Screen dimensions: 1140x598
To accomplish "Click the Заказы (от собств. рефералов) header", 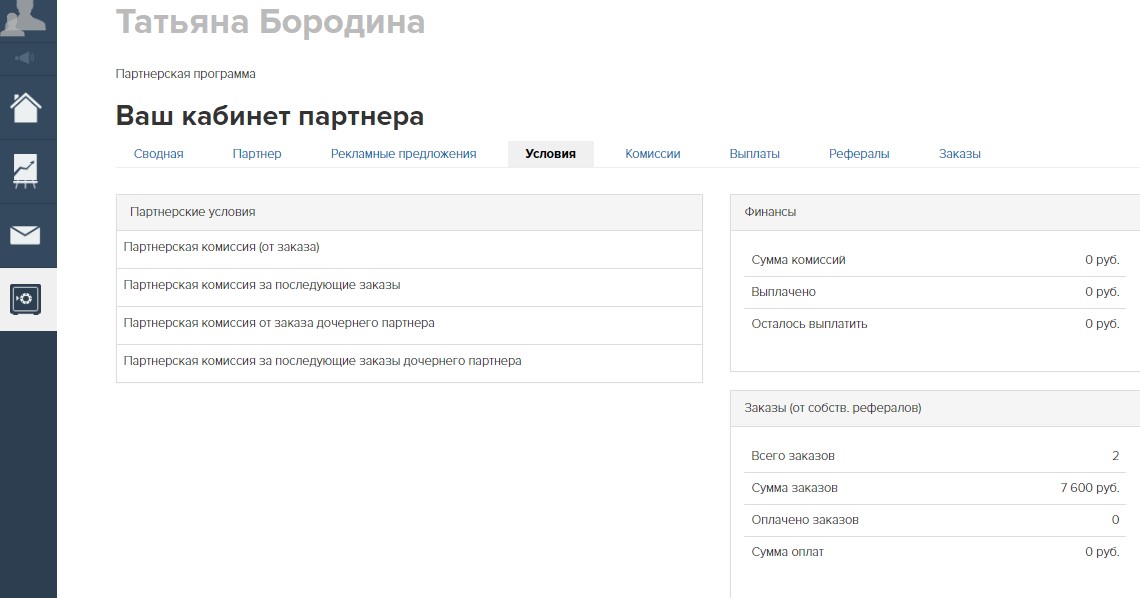I will pos(935,408).
